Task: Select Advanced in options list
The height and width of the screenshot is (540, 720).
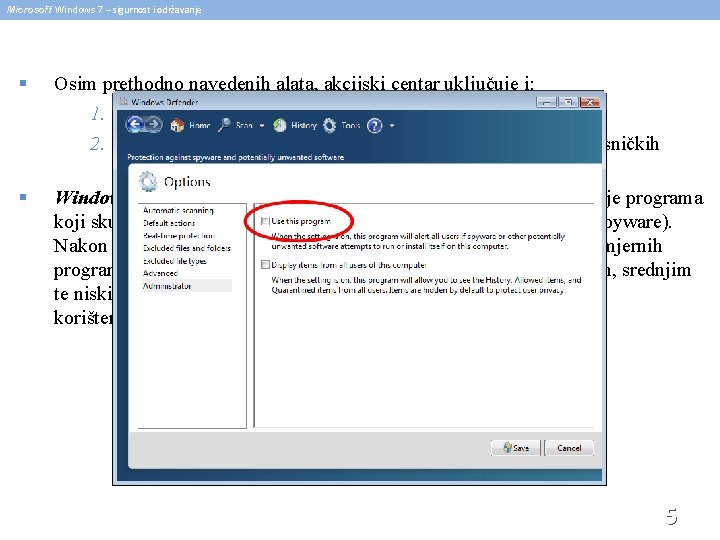Action: pyautogui.click(x=160, y=273)
